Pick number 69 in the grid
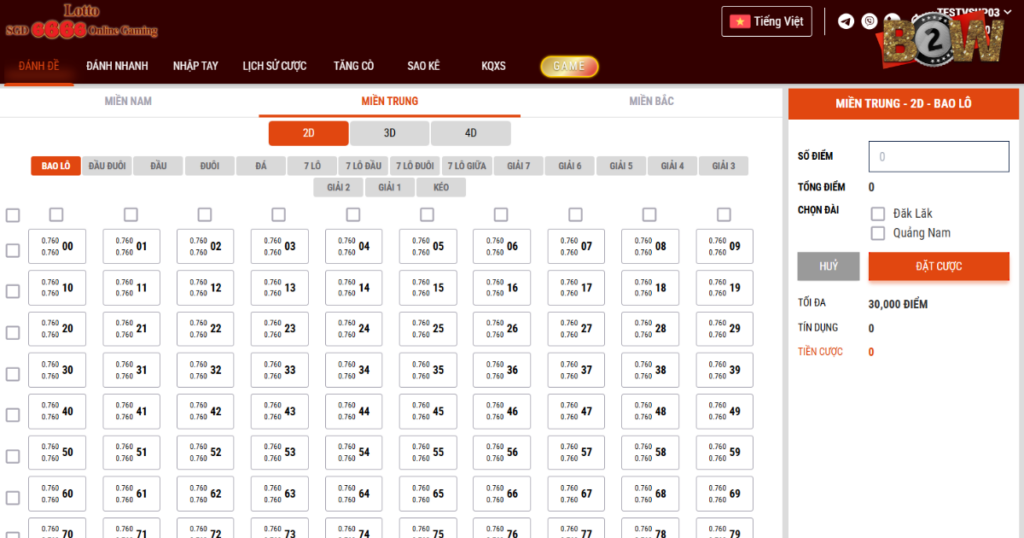Viewport: 1024px width, 538px height. coord(724,494)
